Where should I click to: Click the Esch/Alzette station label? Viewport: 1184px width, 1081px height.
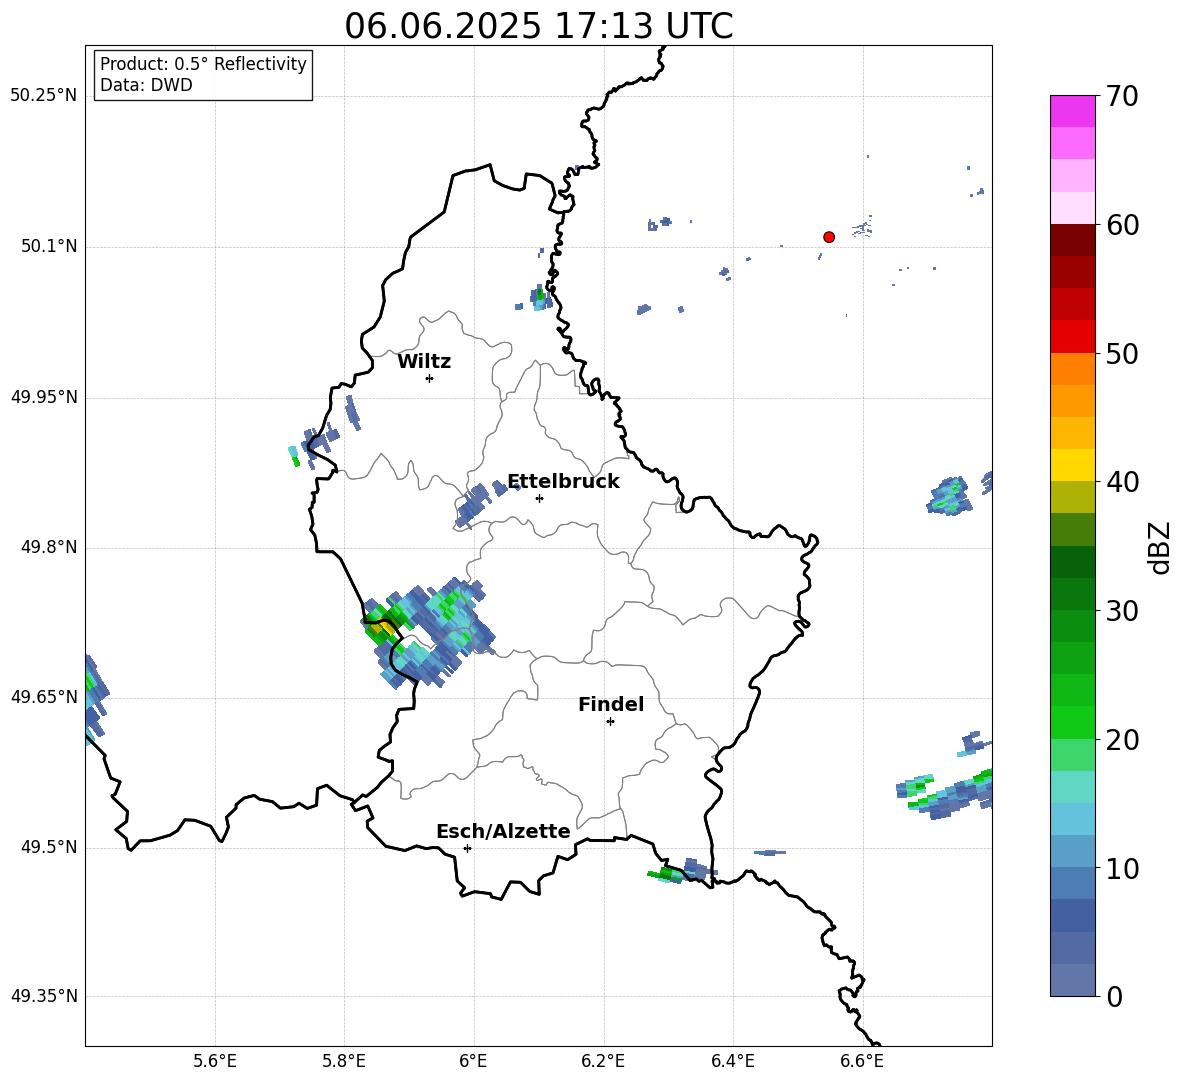pos(503,831)
